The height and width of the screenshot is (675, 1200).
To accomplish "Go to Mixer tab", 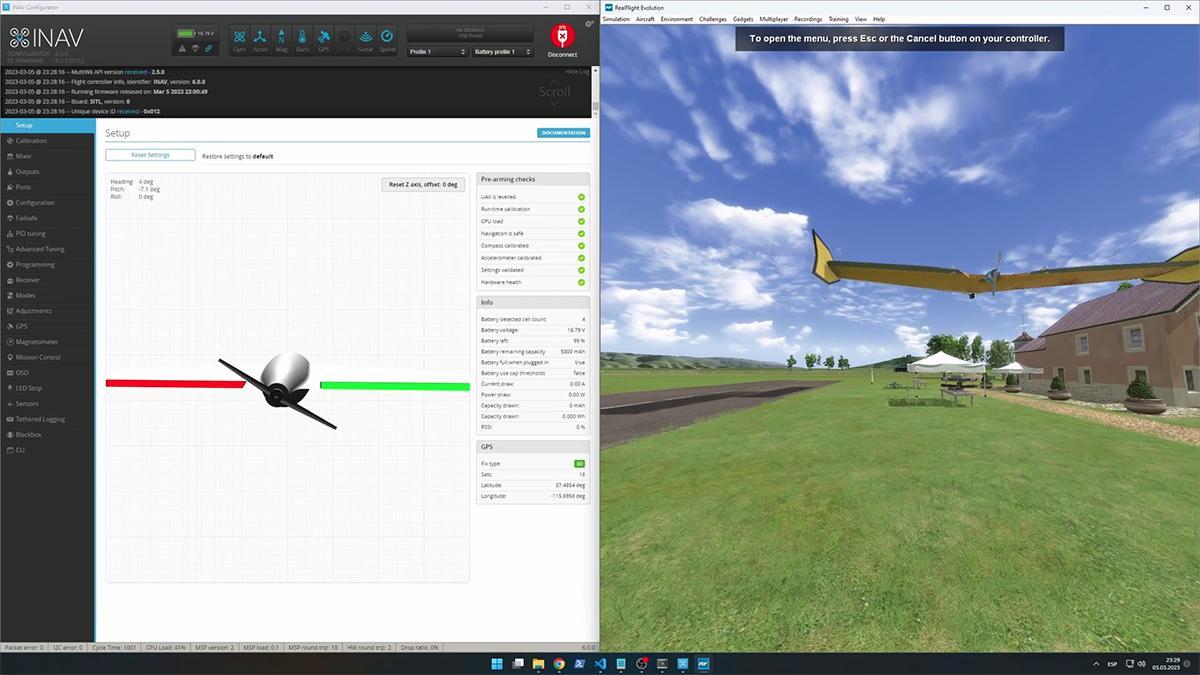I will pos(47,156).
